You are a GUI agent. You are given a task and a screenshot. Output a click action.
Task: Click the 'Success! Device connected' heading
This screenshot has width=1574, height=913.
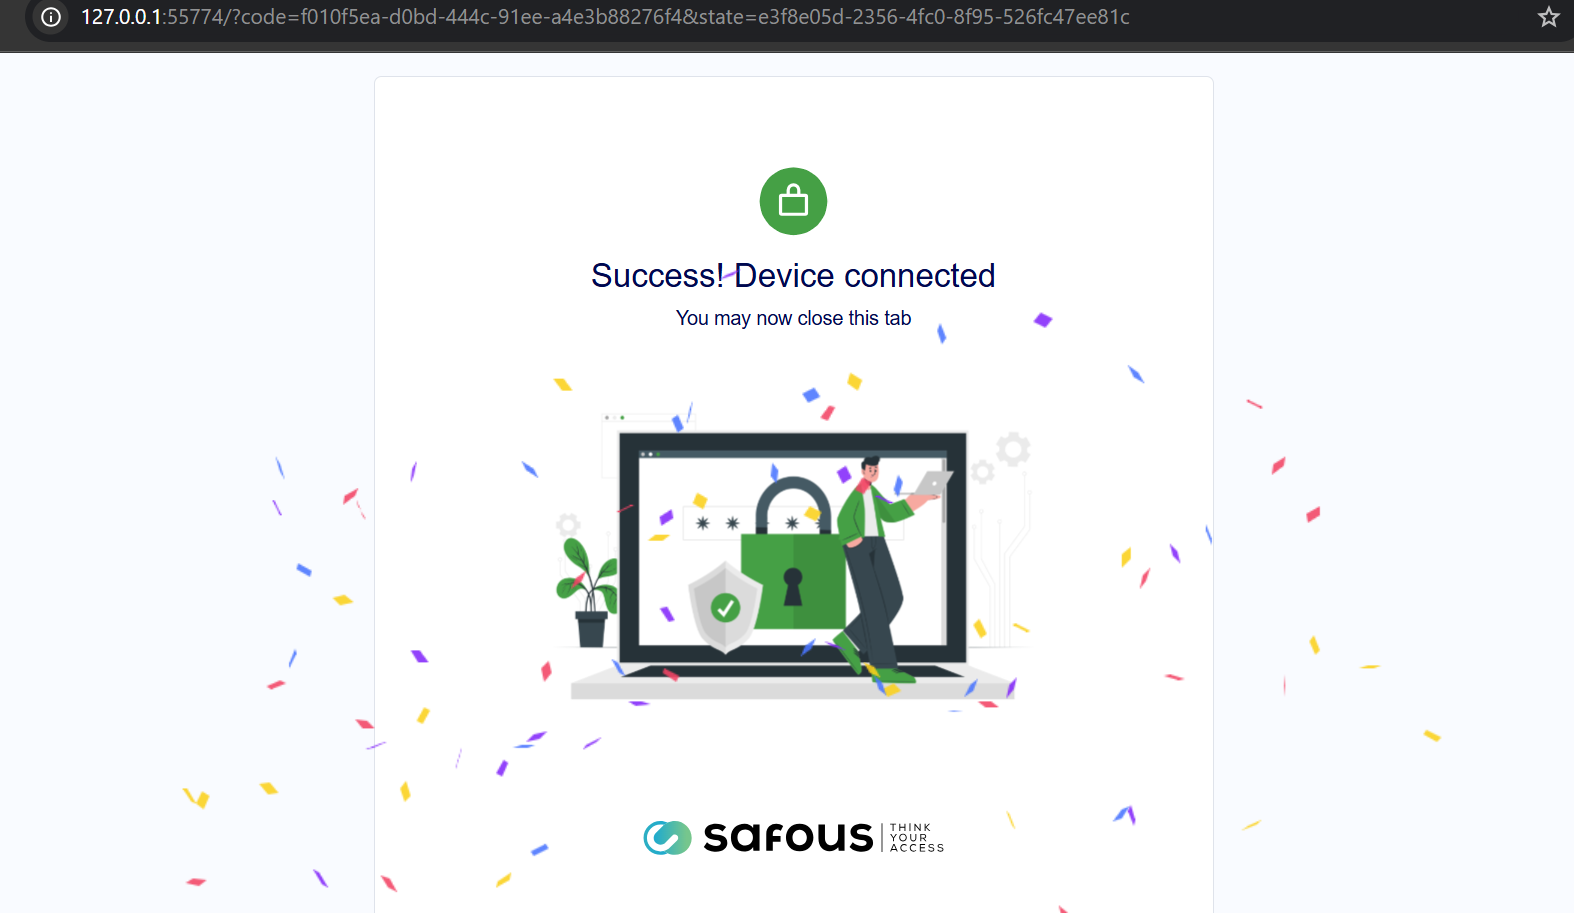(793, 275)
